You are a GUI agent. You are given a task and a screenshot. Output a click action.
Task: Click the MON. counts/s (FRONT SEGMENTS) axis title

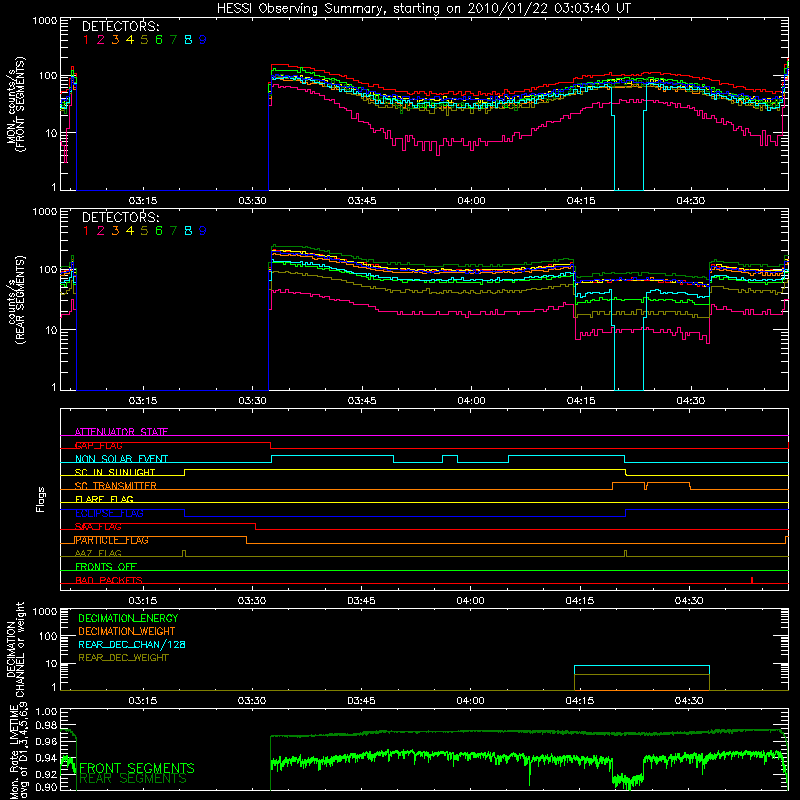pyautogui.click(x=15, y=104)
